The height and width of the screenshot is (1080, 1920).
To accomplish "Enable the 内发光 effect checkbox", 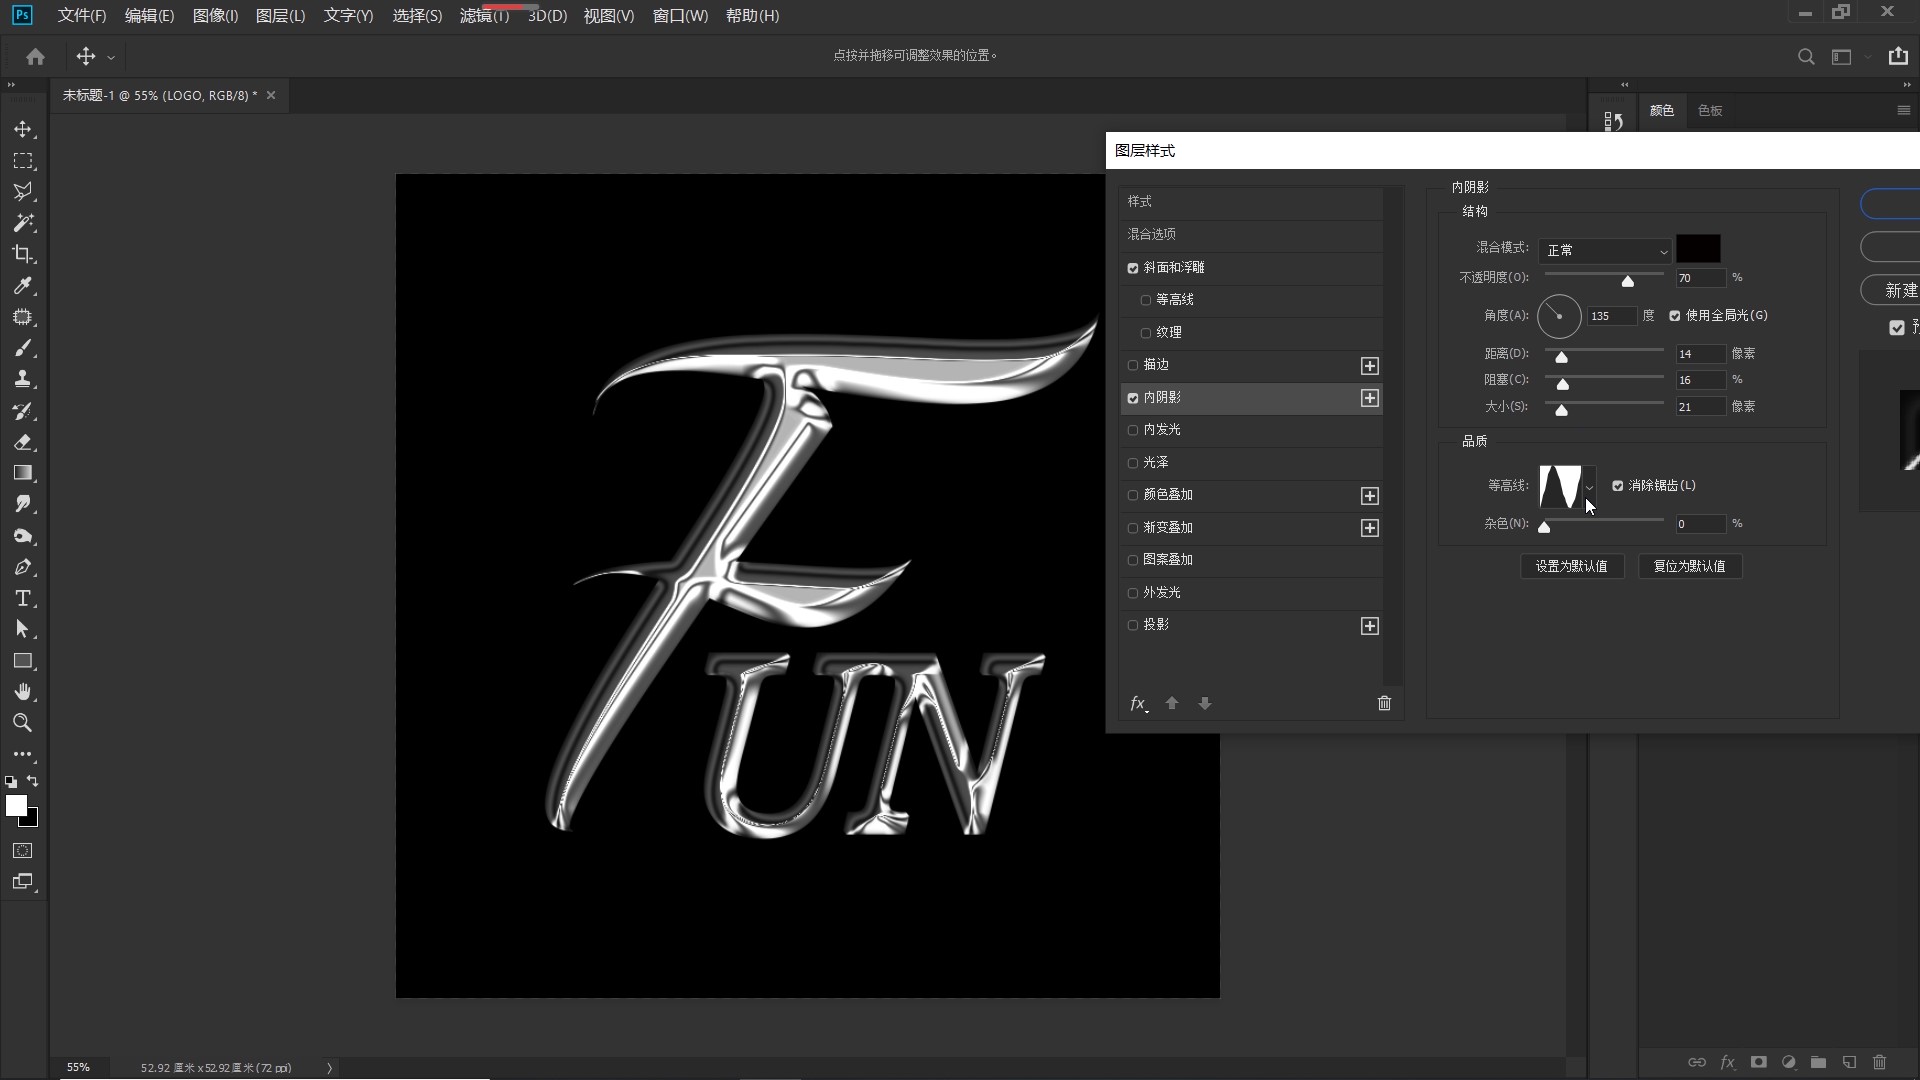I will tap(1133, 430).
